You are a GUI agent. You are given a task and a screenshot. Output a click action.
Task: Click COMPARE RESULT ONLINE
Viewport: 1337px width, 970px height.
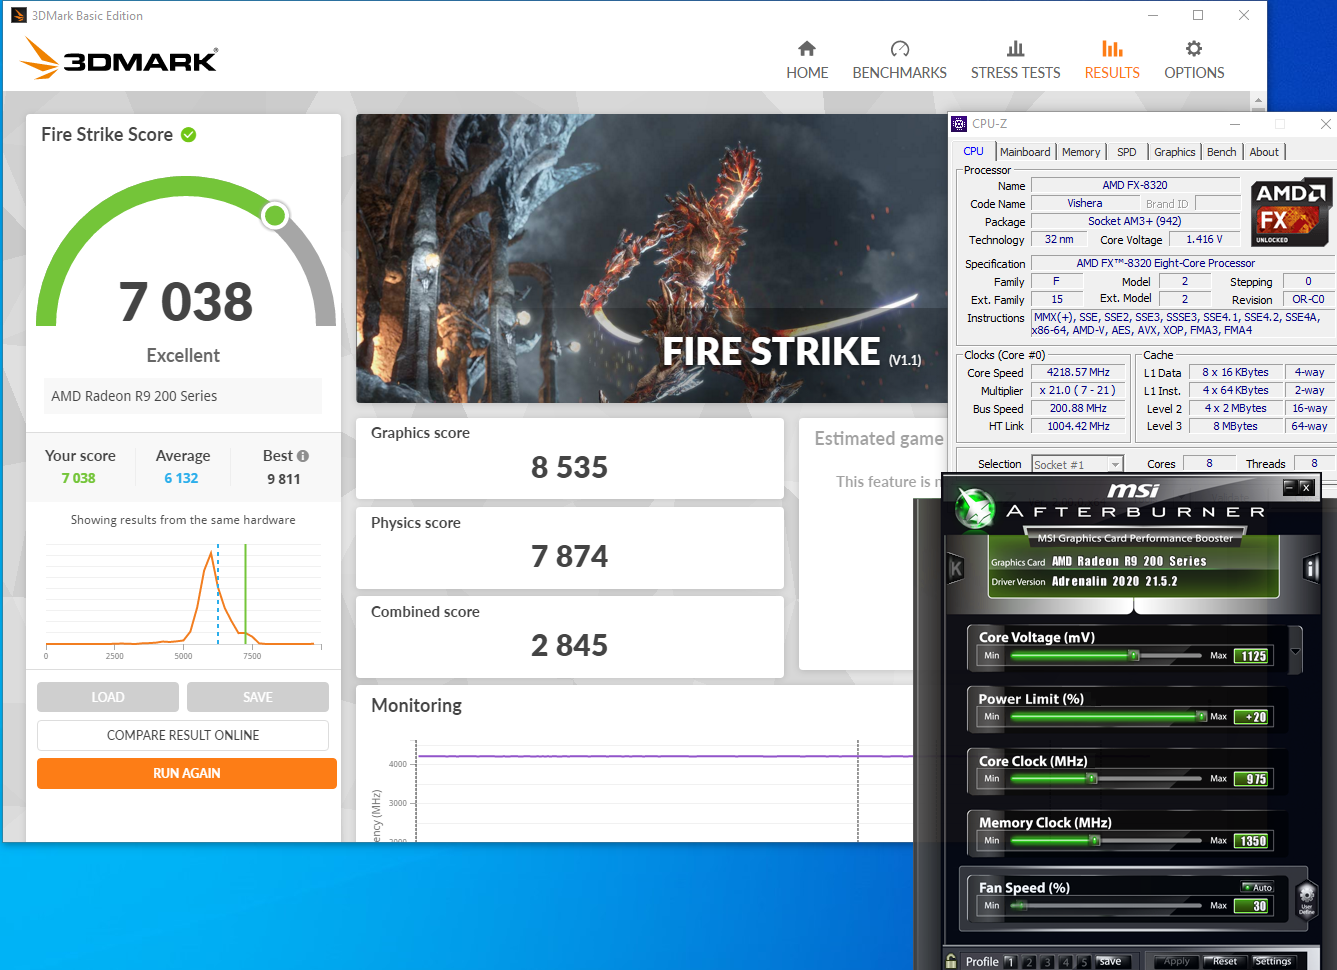(183, 735)
